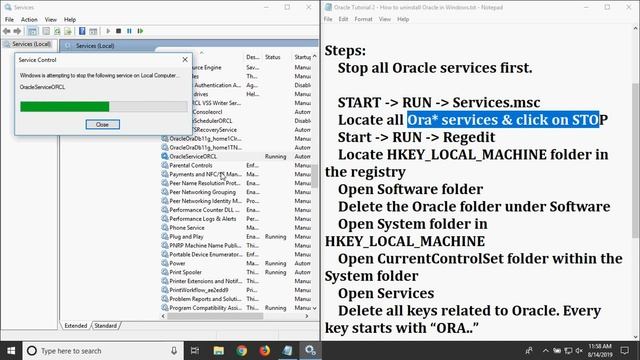Open the Help menu in Services
The image size is (640, 360).
(70, 19)
